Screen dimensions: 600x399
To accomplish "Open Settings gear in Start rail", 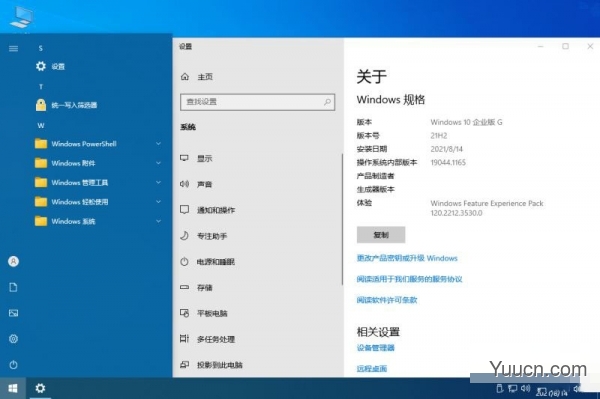I will pos(13,339).
